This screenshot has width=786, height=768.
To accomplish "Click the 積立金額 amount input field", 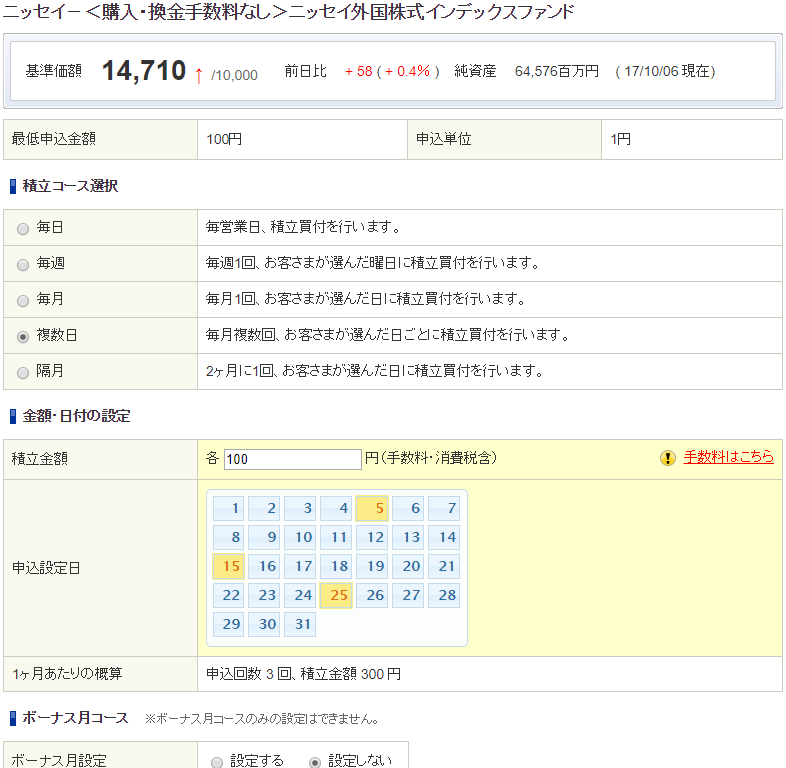I will [293, 459].
